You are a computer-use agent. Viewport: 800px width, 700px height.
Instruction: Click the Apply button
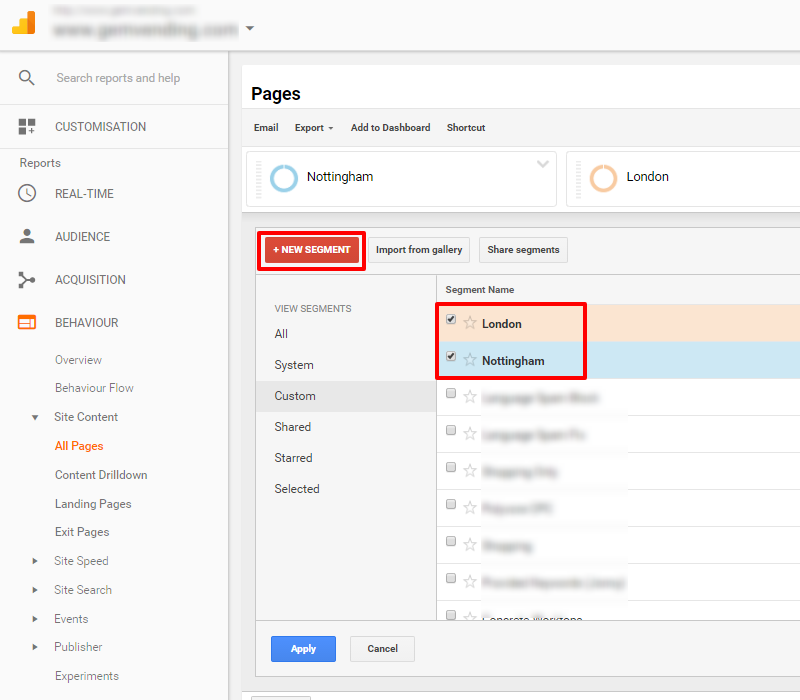click(303, 648)
